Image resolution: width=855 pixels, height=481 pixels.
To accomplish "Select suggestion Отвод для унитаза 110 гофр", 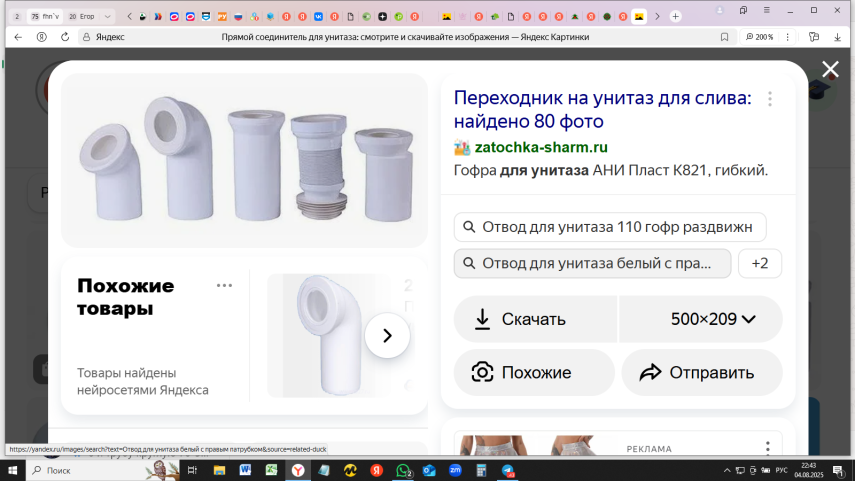I will click(x=610, y=227).
